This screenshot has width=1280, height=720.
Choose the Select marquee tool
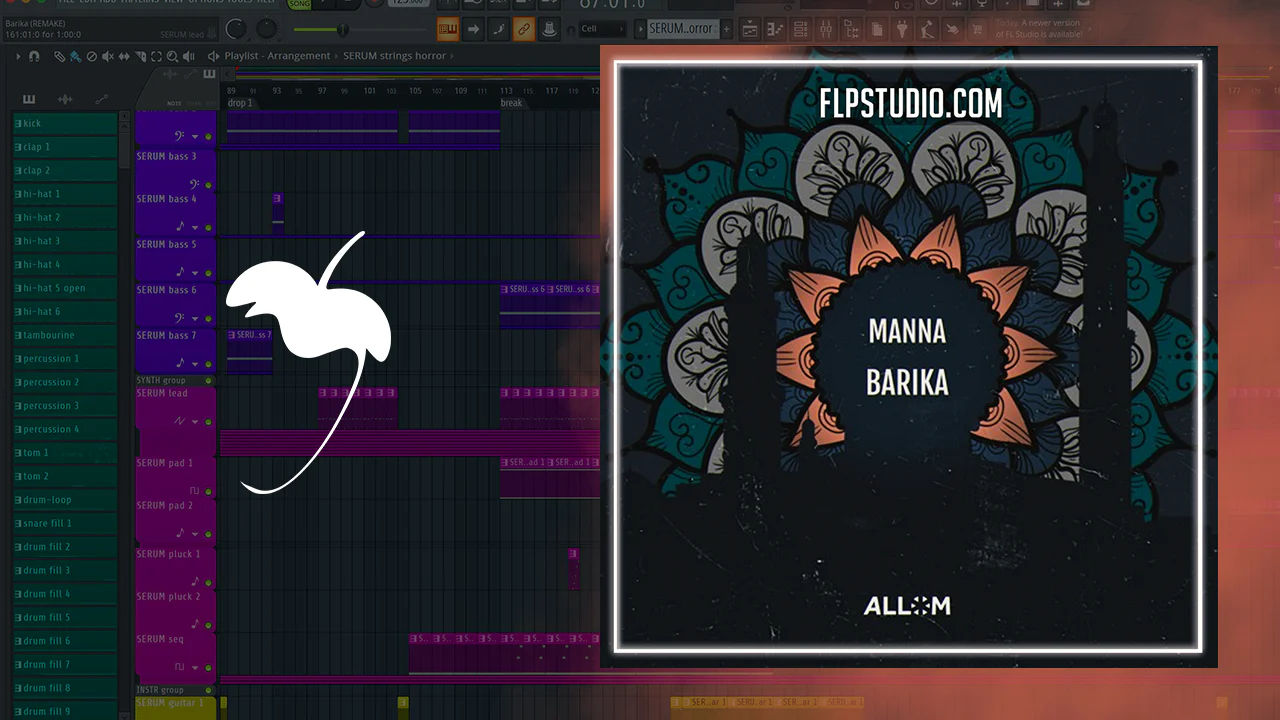pos(156,57)
